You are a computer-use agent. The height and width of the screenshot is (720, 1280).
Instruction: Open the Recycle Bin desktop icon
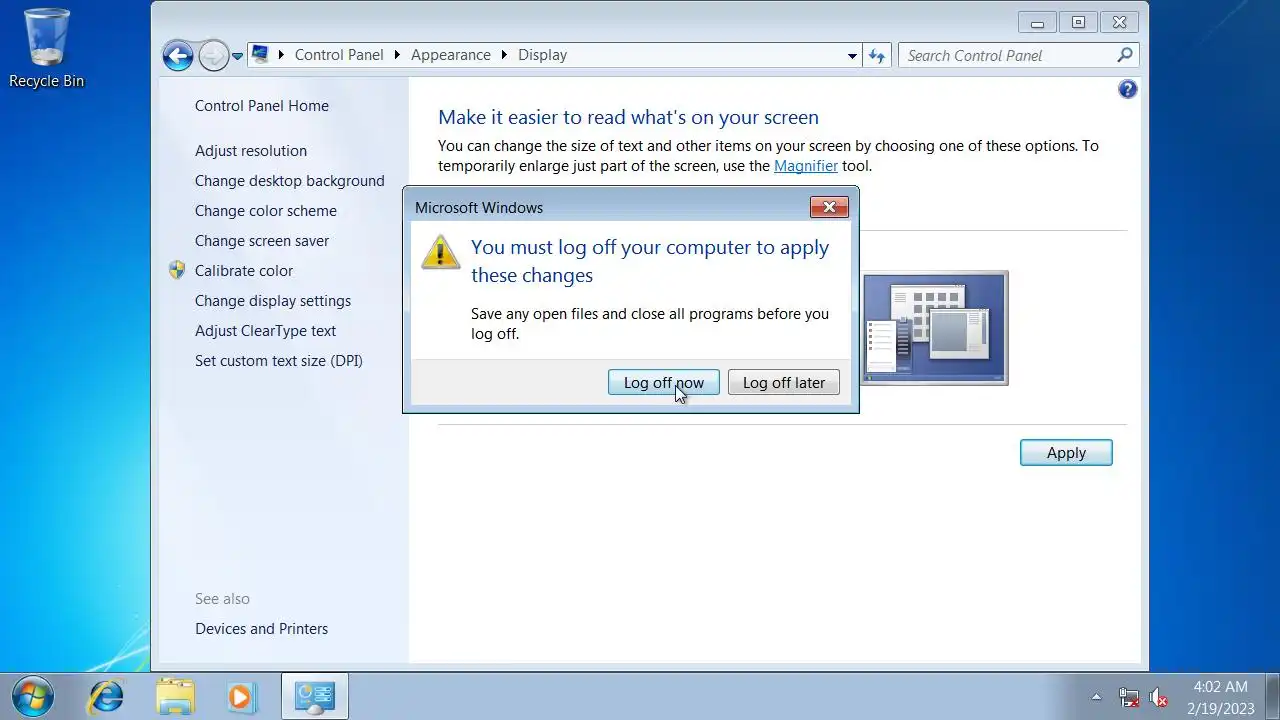(x=46, y=49)
